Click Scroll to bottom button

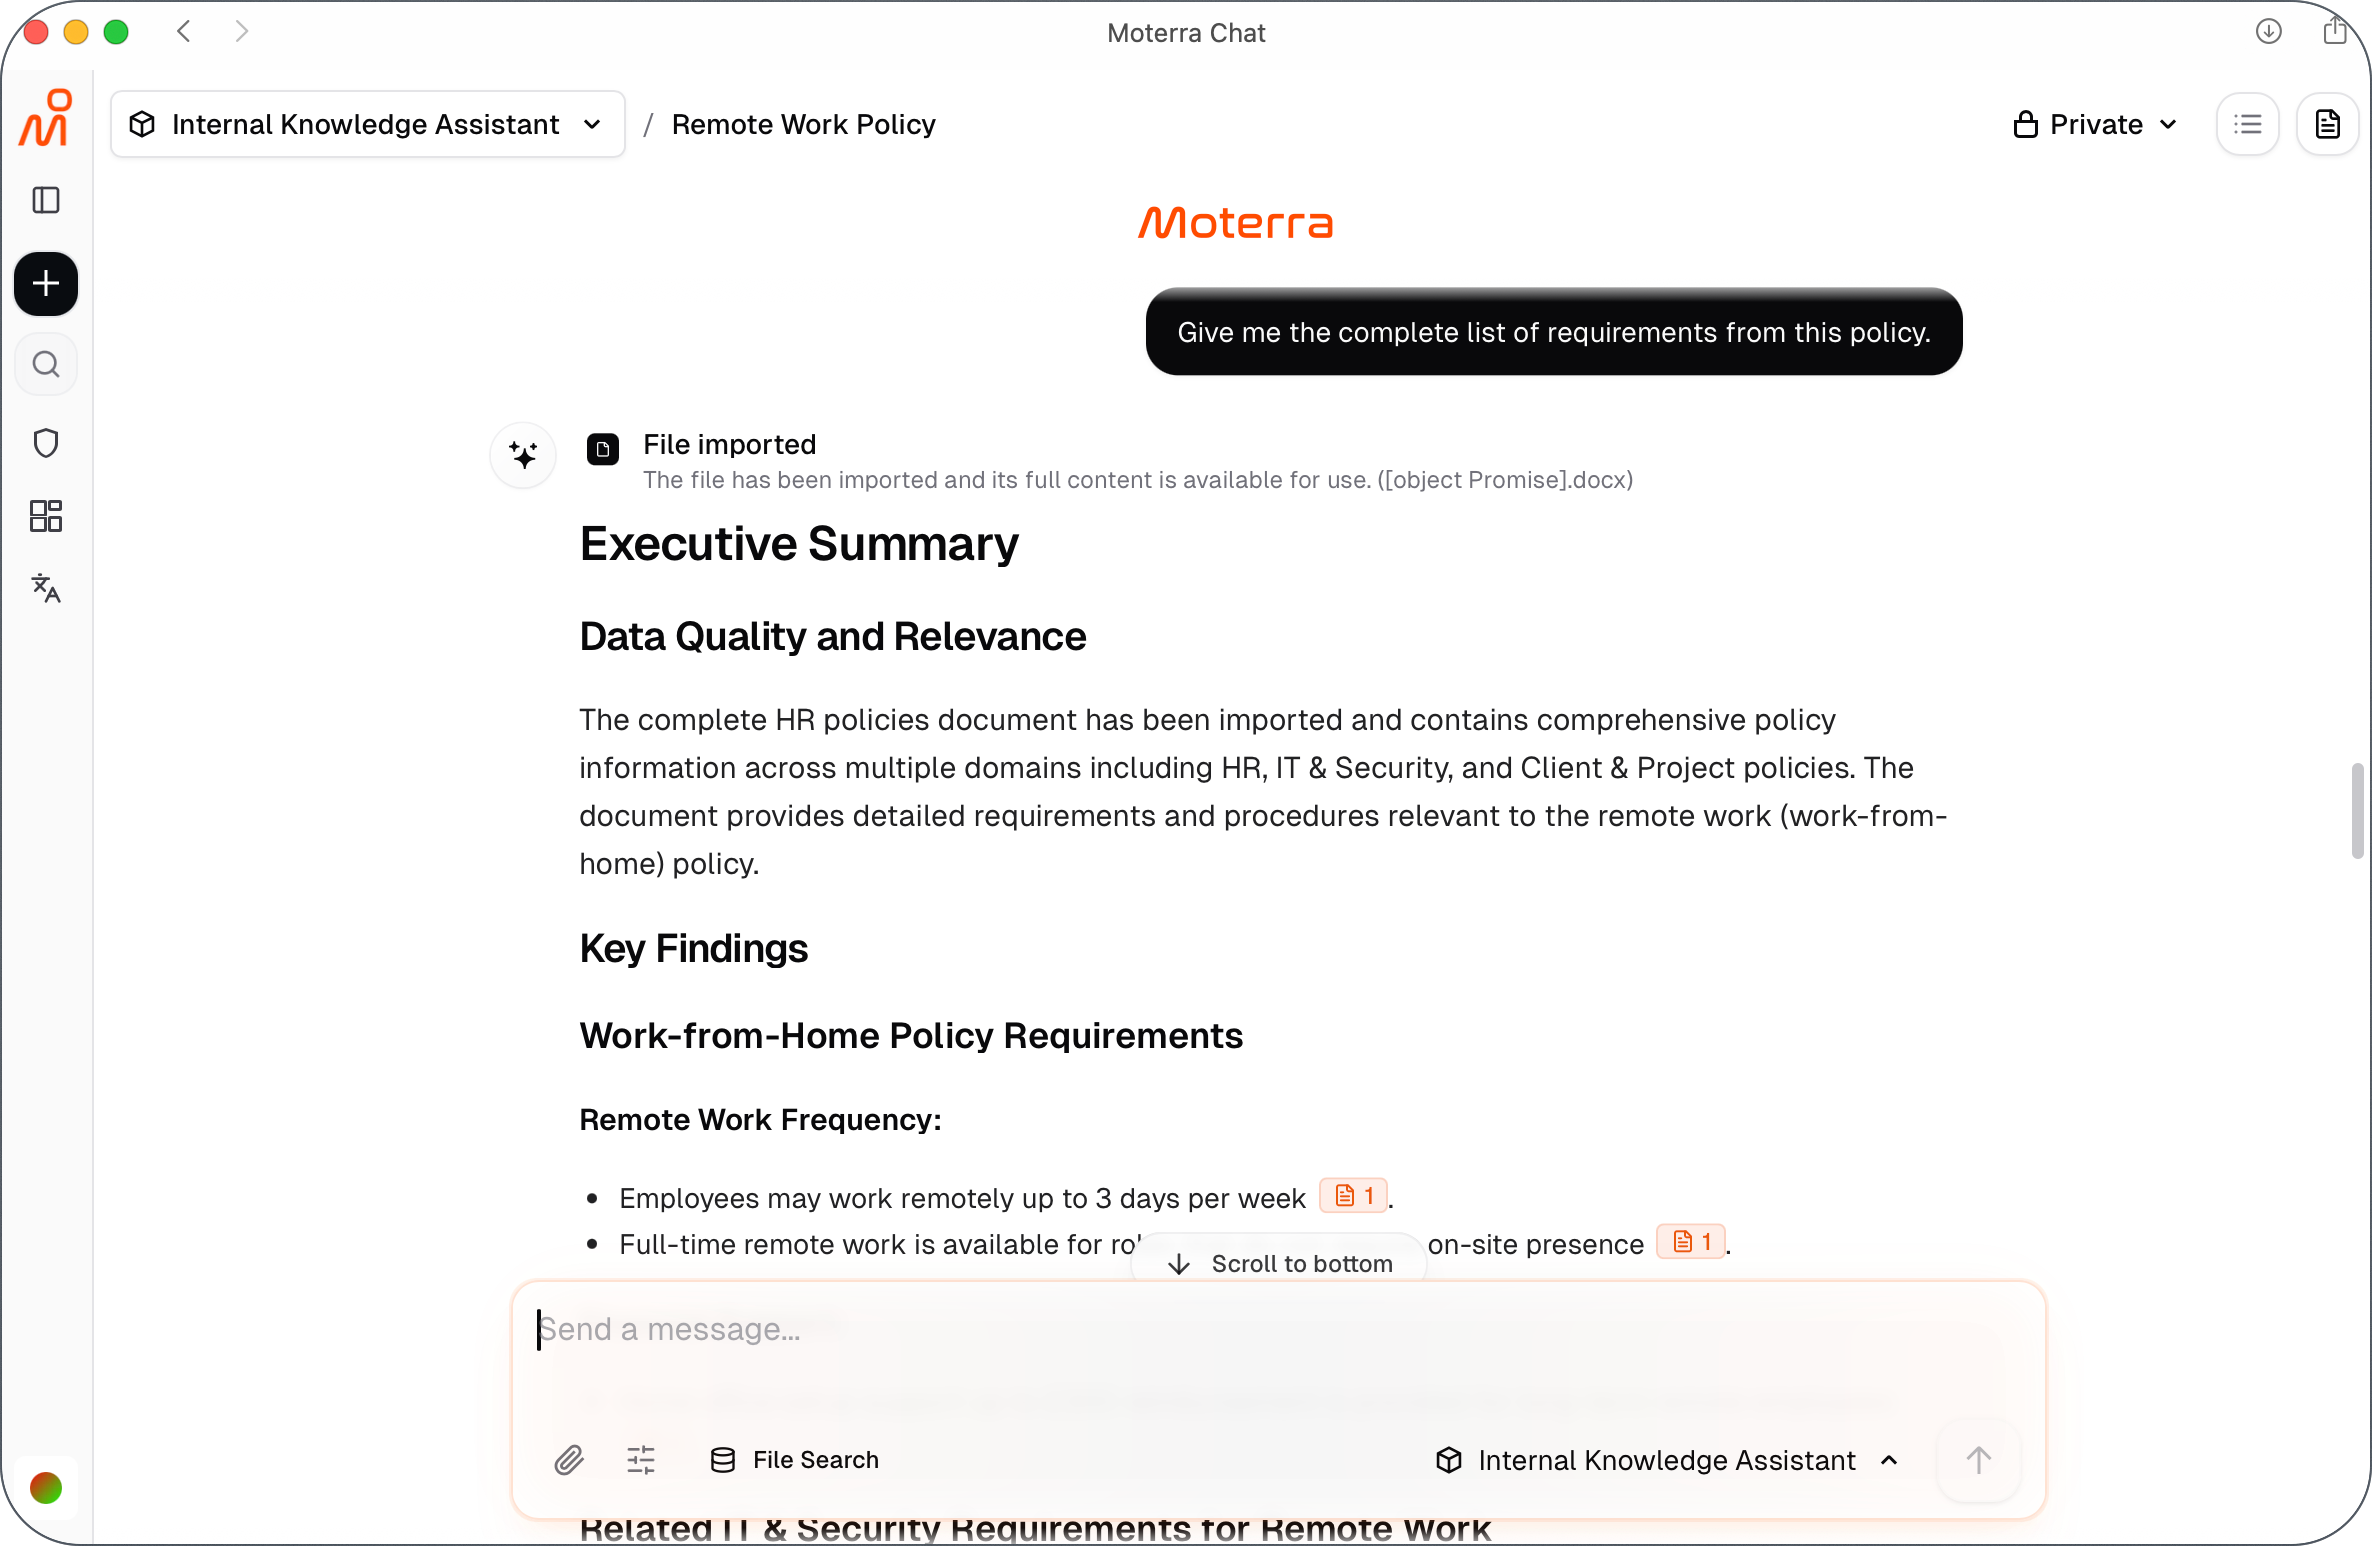point(1280,1263)
